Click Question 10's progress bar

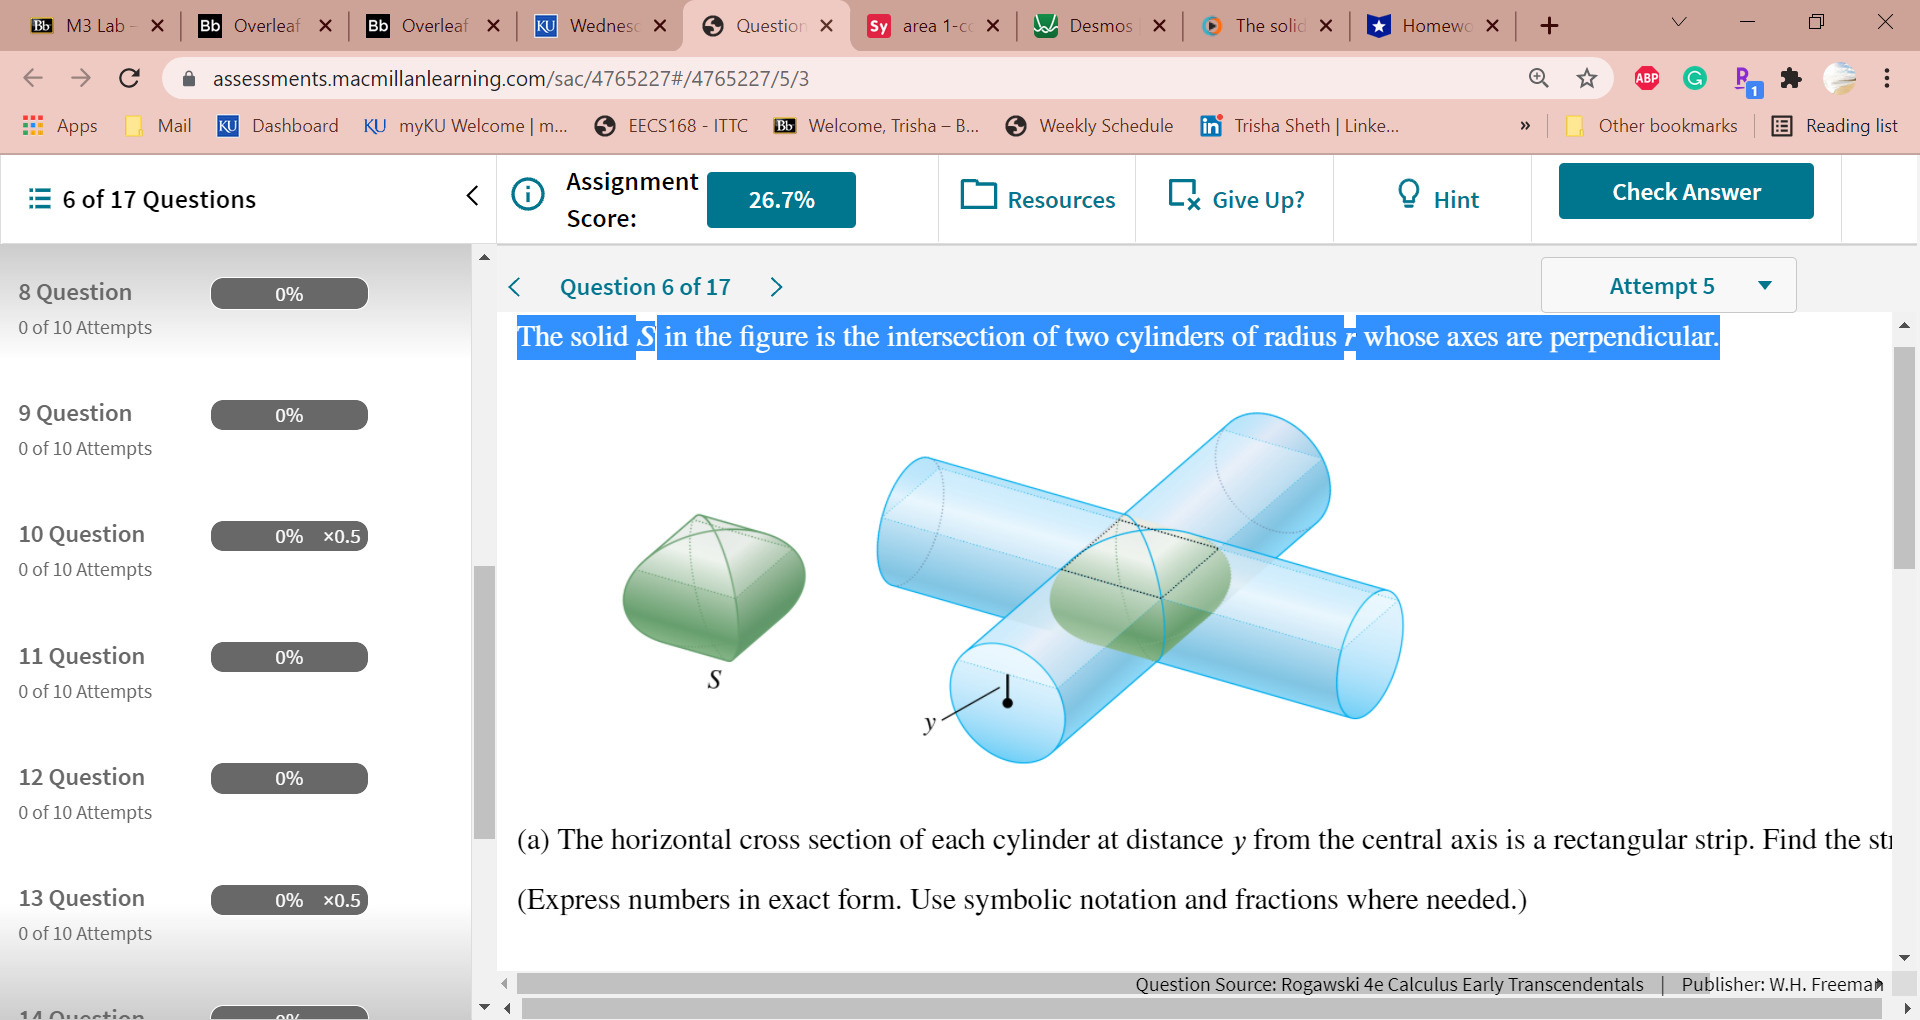click(288, 536)
